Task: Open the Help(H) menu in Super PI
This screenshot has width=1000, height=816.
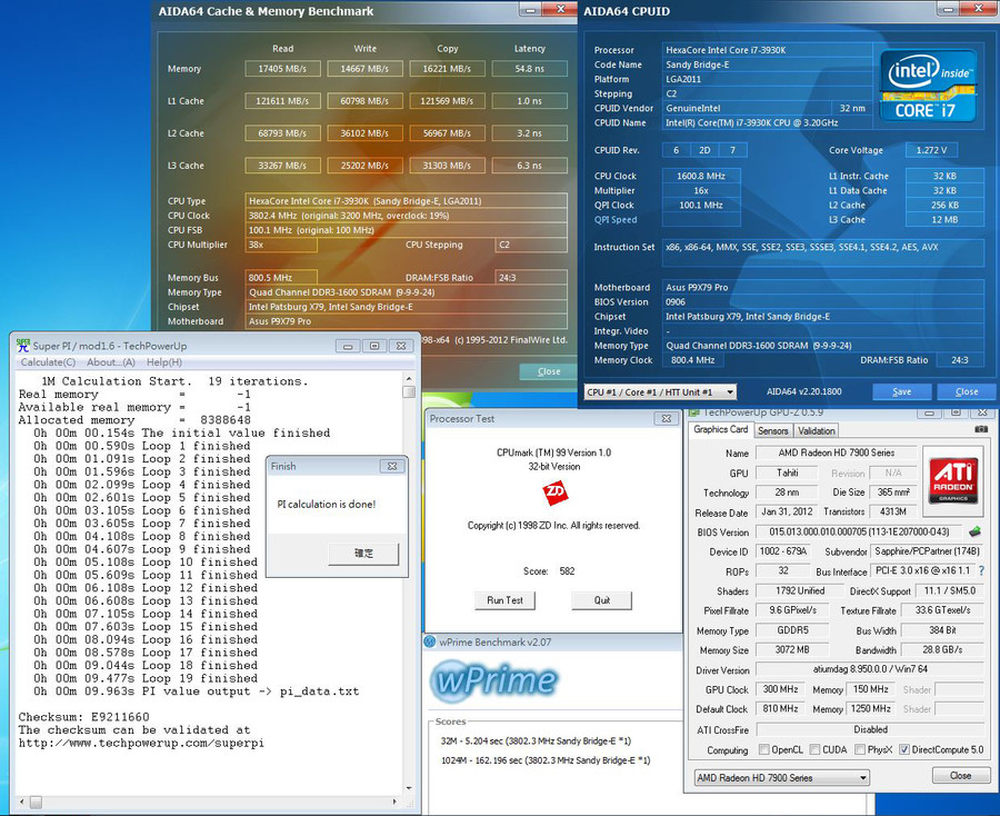Action: [164, 362]
